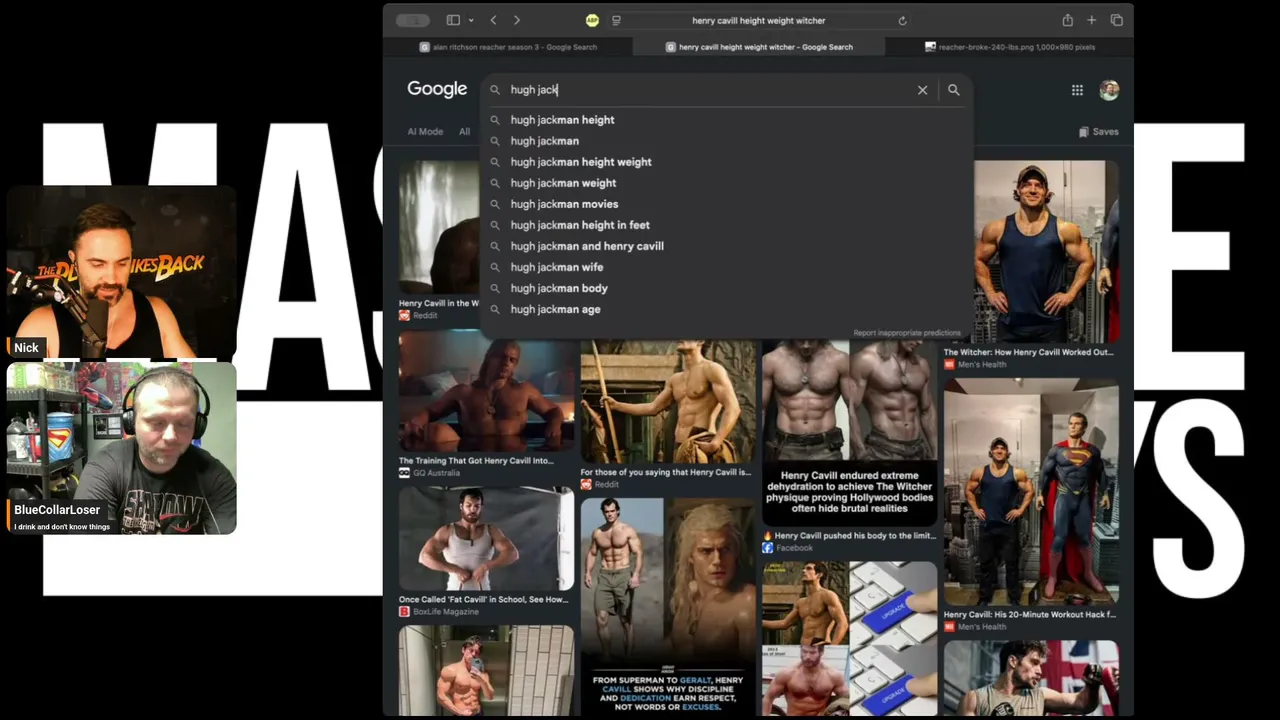Open 'For those of you saying that Henry Cavill' image

668,402
